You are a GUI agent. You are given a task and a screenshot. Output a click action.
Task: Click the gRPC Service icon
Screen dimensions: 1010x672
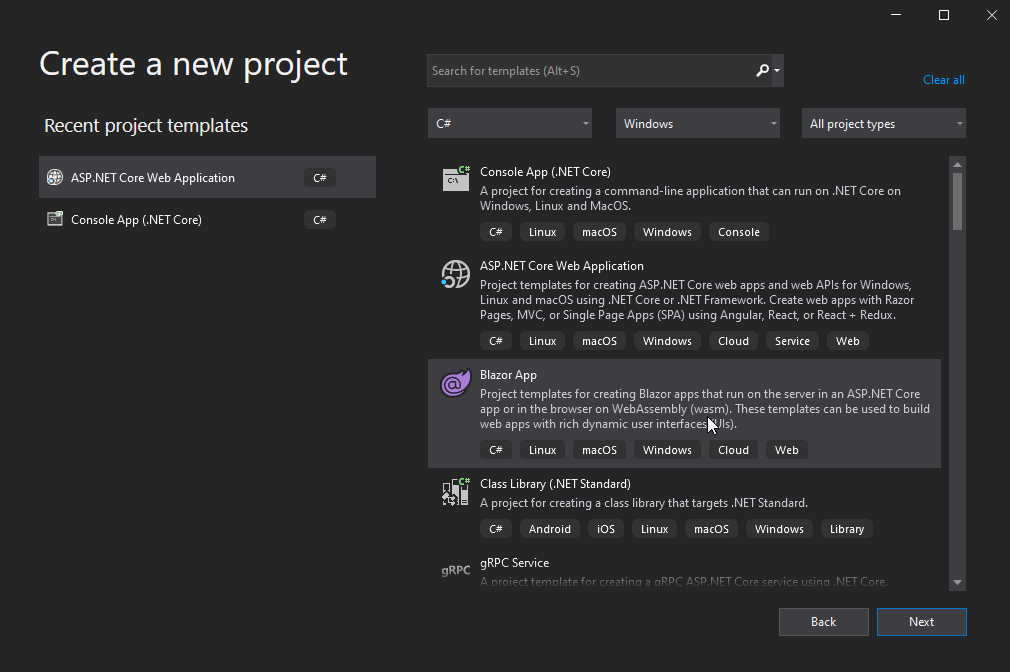click(455, 570)
